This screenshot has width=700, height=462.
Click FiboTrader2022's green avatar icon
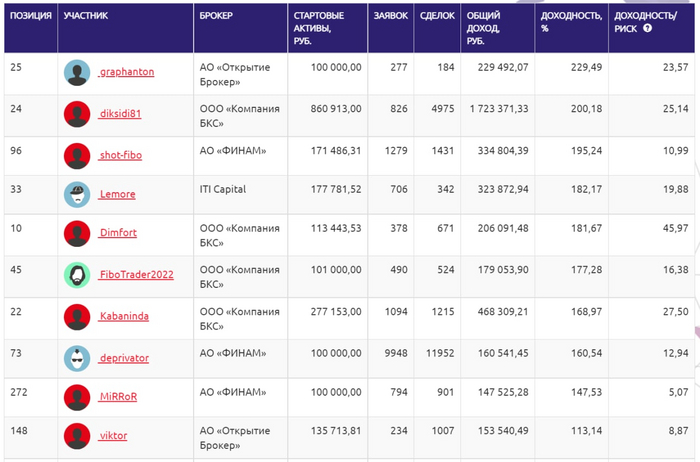(x=77, y=275)
